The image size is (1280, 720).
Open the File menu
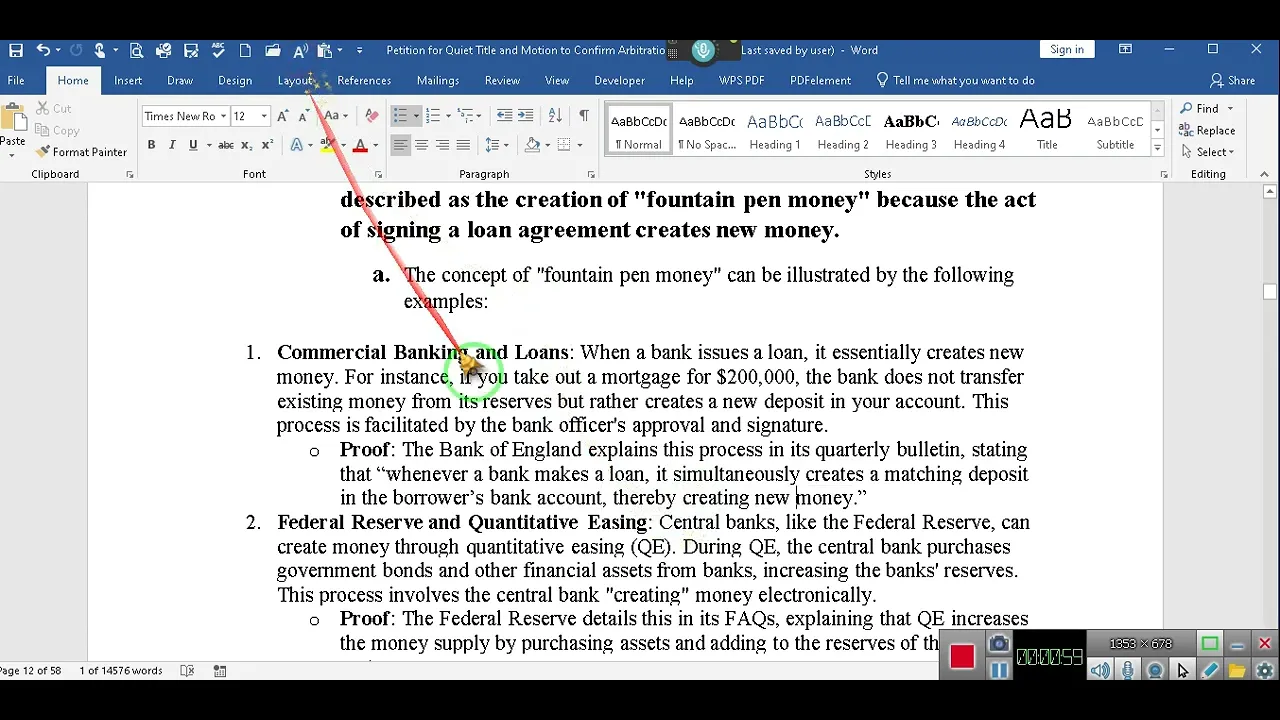(16, 80)
